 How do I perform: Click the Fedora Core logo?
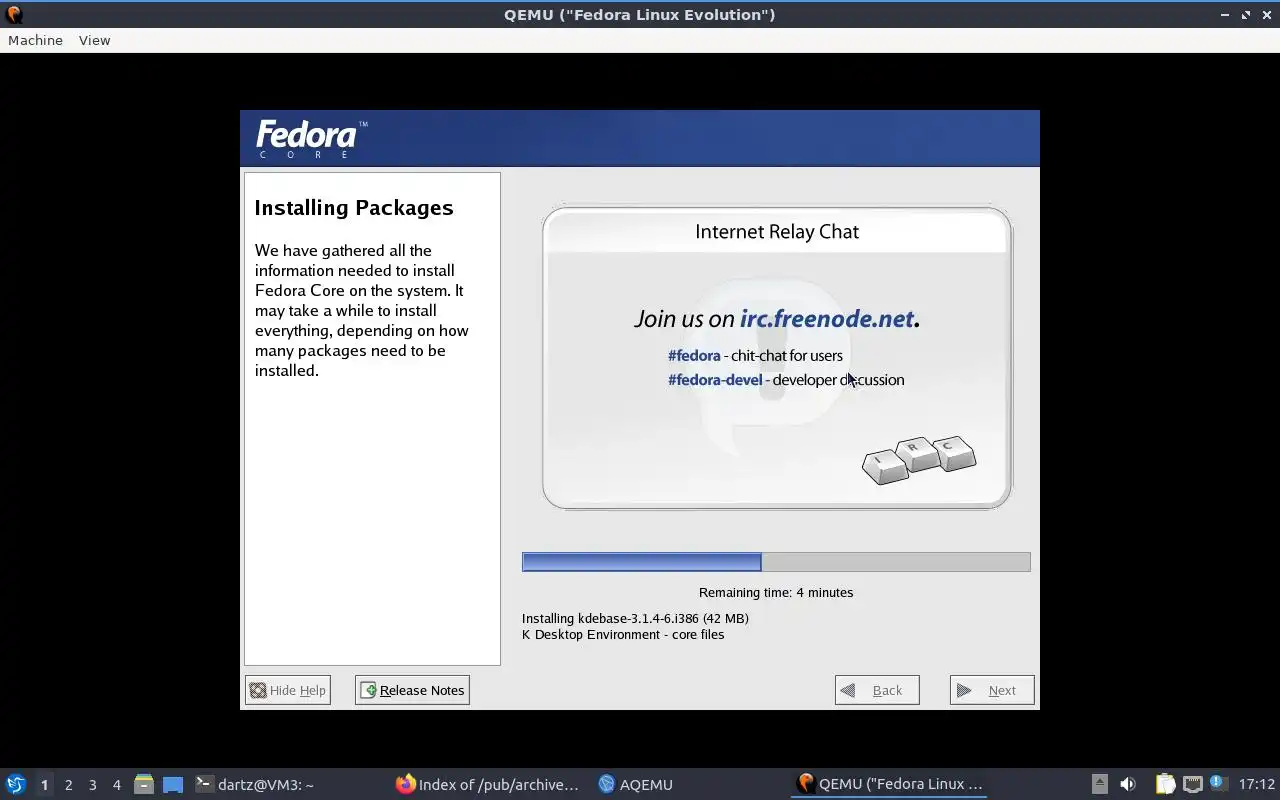point(311,139)
